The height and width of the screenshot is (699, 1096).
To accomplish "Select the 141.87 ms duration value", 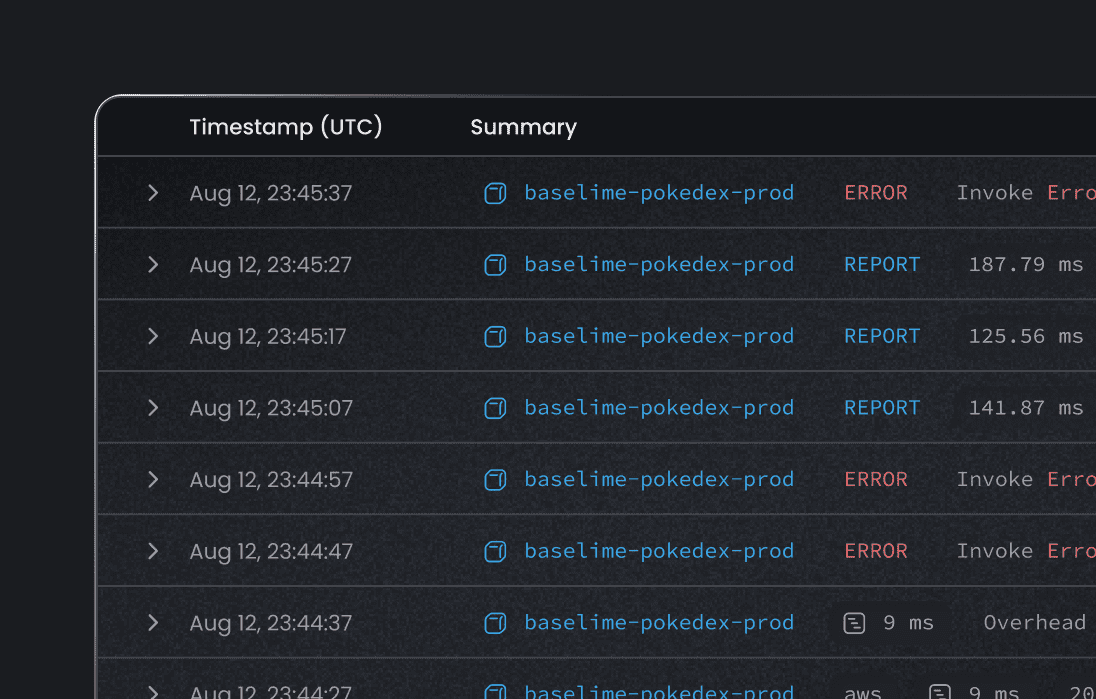I will pyautogui.click(x=1026, y=408).
